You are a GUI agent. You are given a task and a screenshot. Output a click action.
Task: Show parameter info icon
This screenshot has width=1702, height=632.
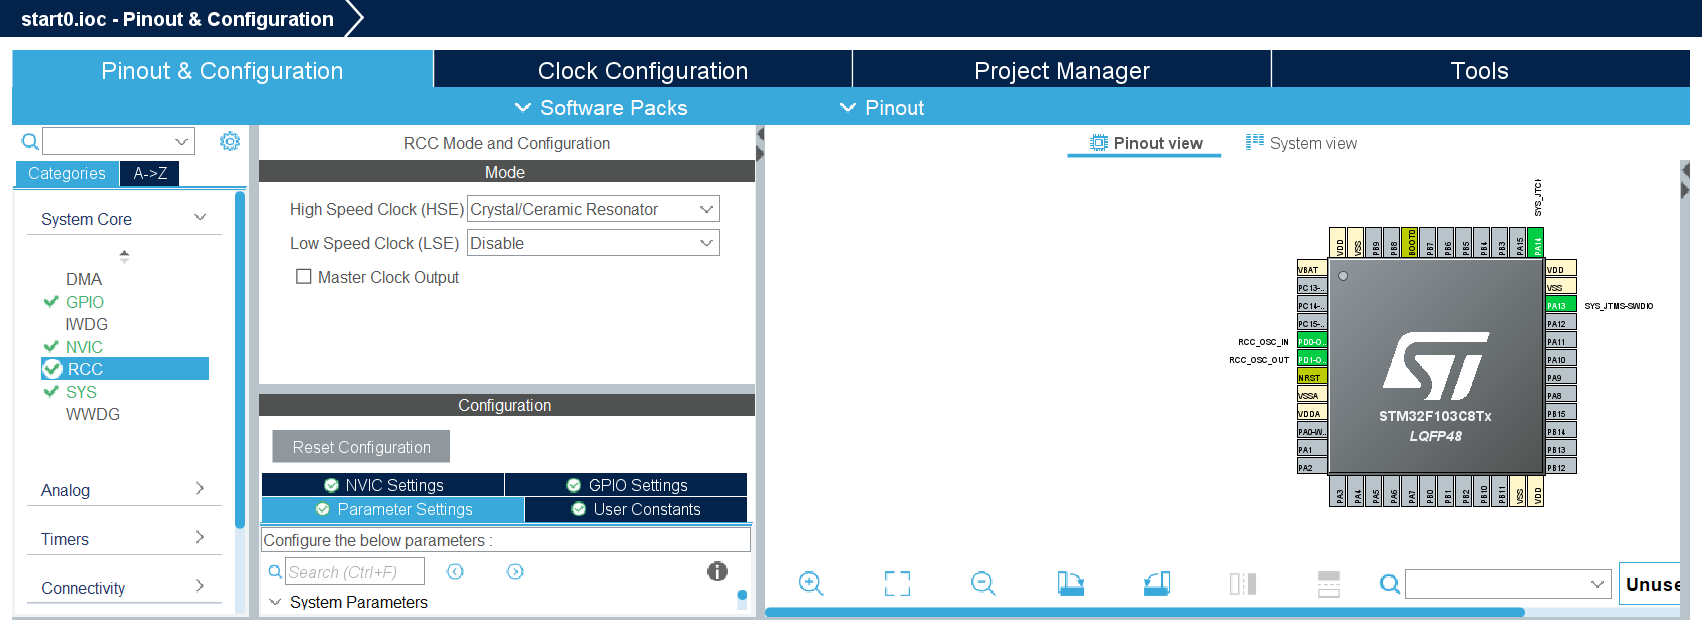[717, 571]
